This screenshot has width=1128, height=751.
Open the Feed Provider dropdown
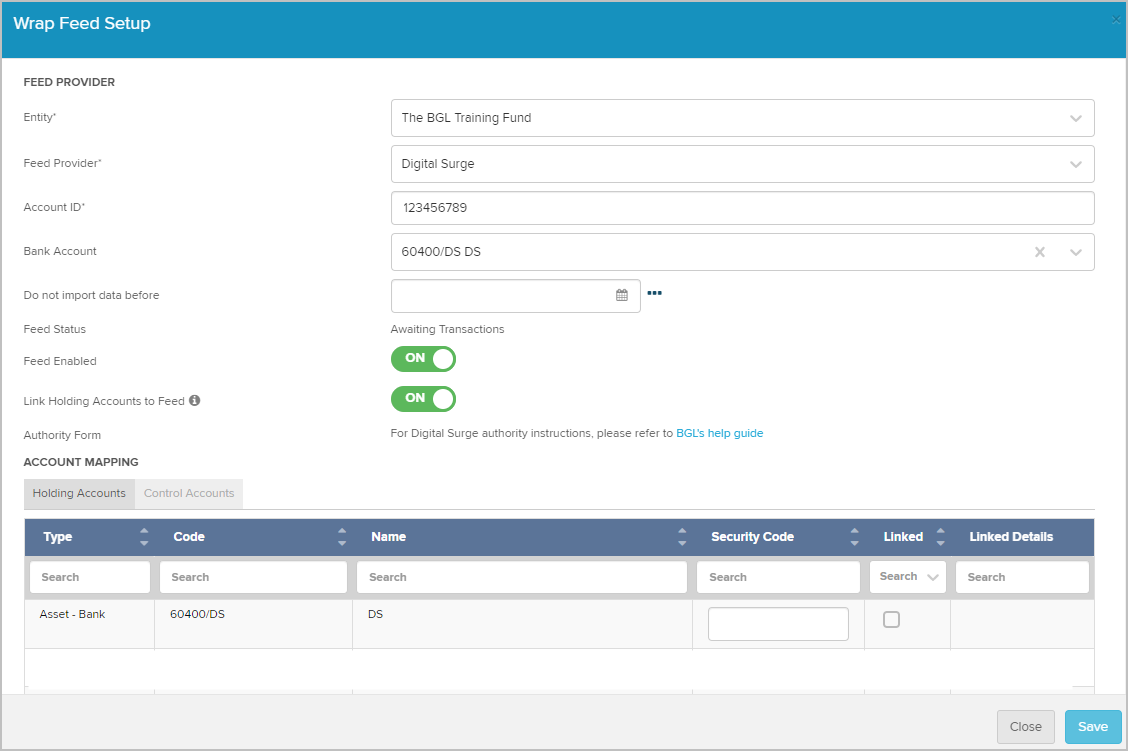coord(1075,164)
